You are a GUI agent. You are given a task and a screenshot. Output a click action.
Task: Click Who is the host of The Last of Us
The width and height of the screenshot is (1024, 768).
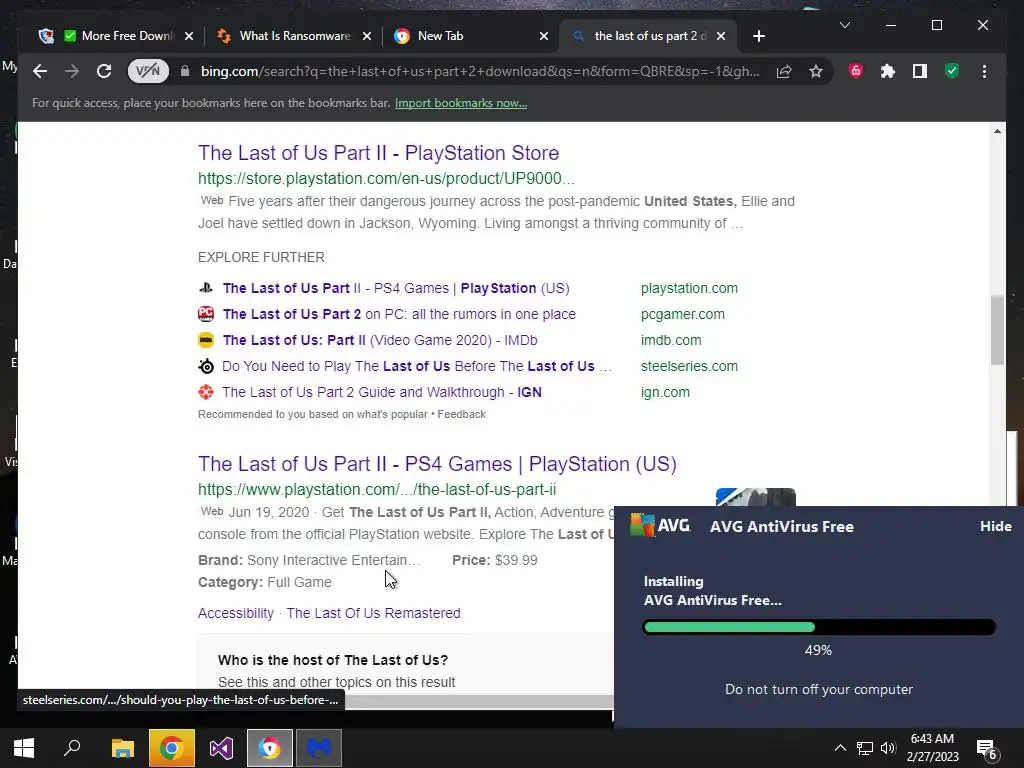coord(333,660)
